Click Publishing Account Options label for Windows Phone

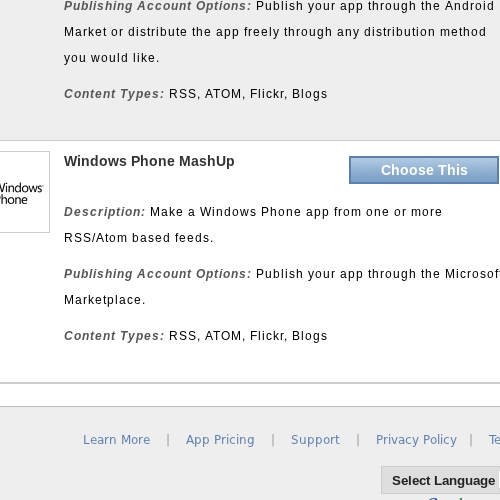(x=158, y=274)
